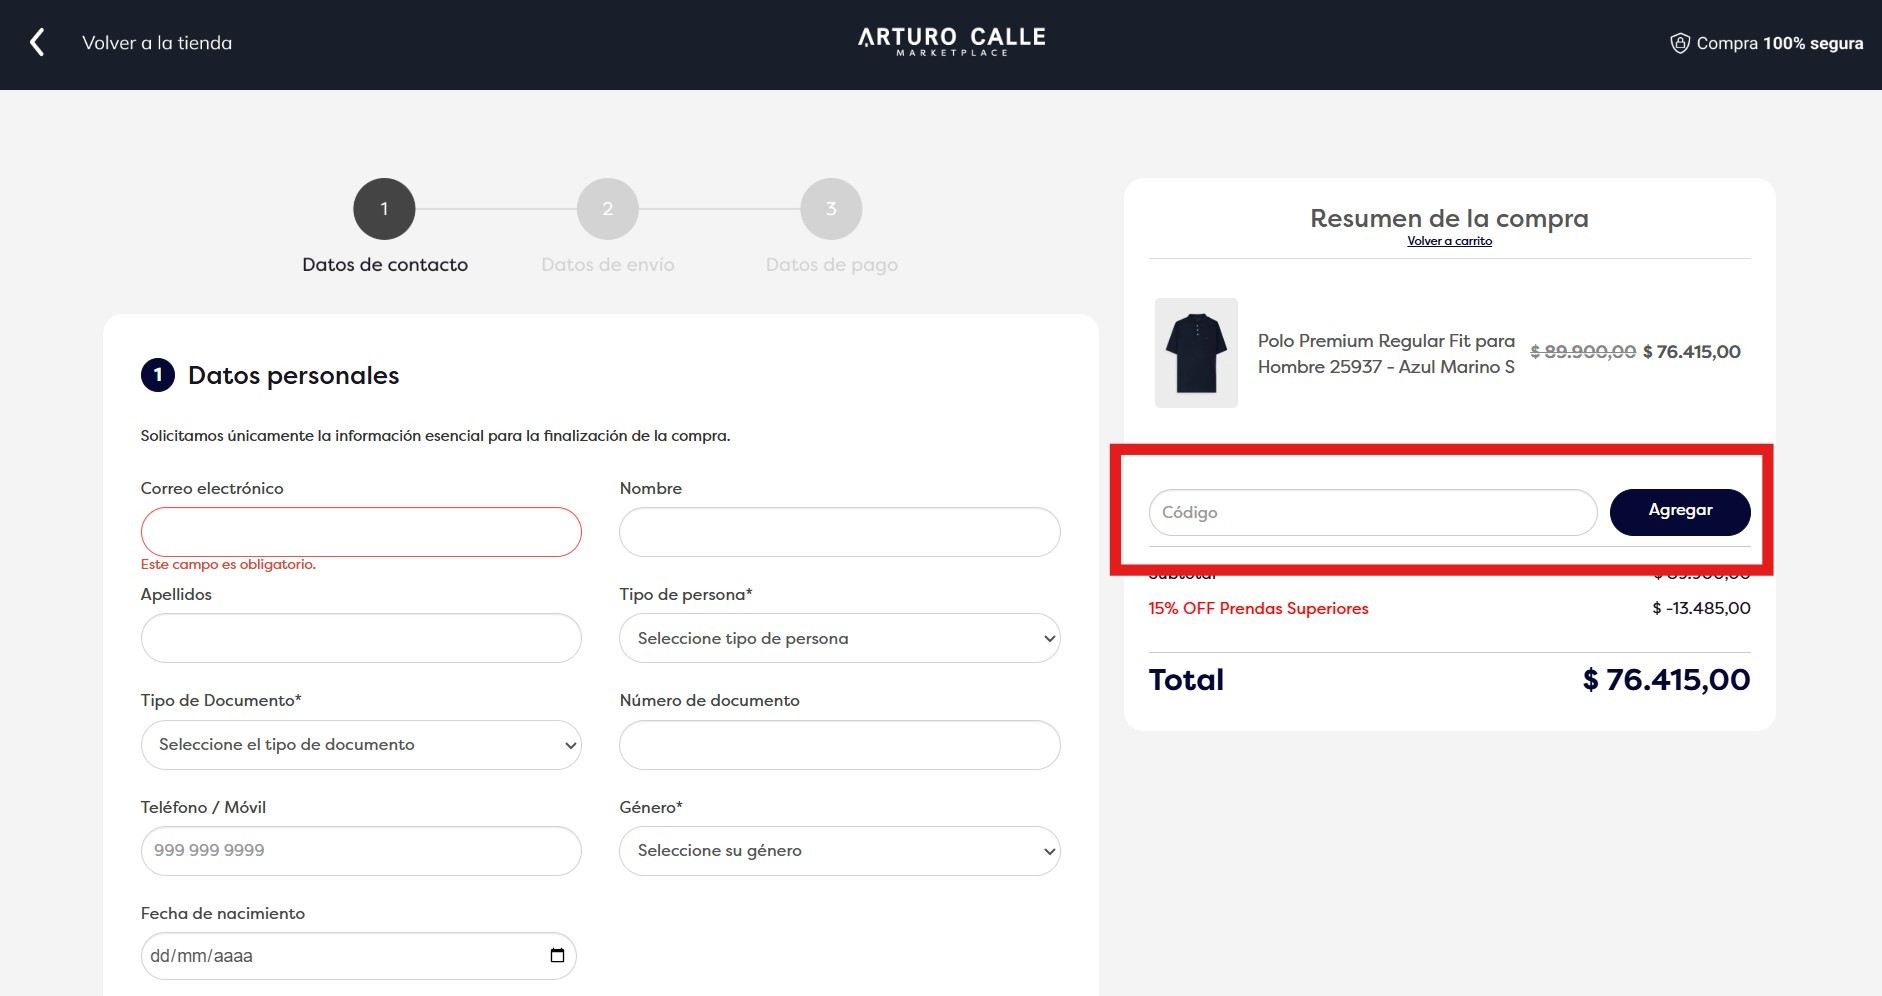
Task: Focus the Correo electrónico input field
Action: coord(361,532)
